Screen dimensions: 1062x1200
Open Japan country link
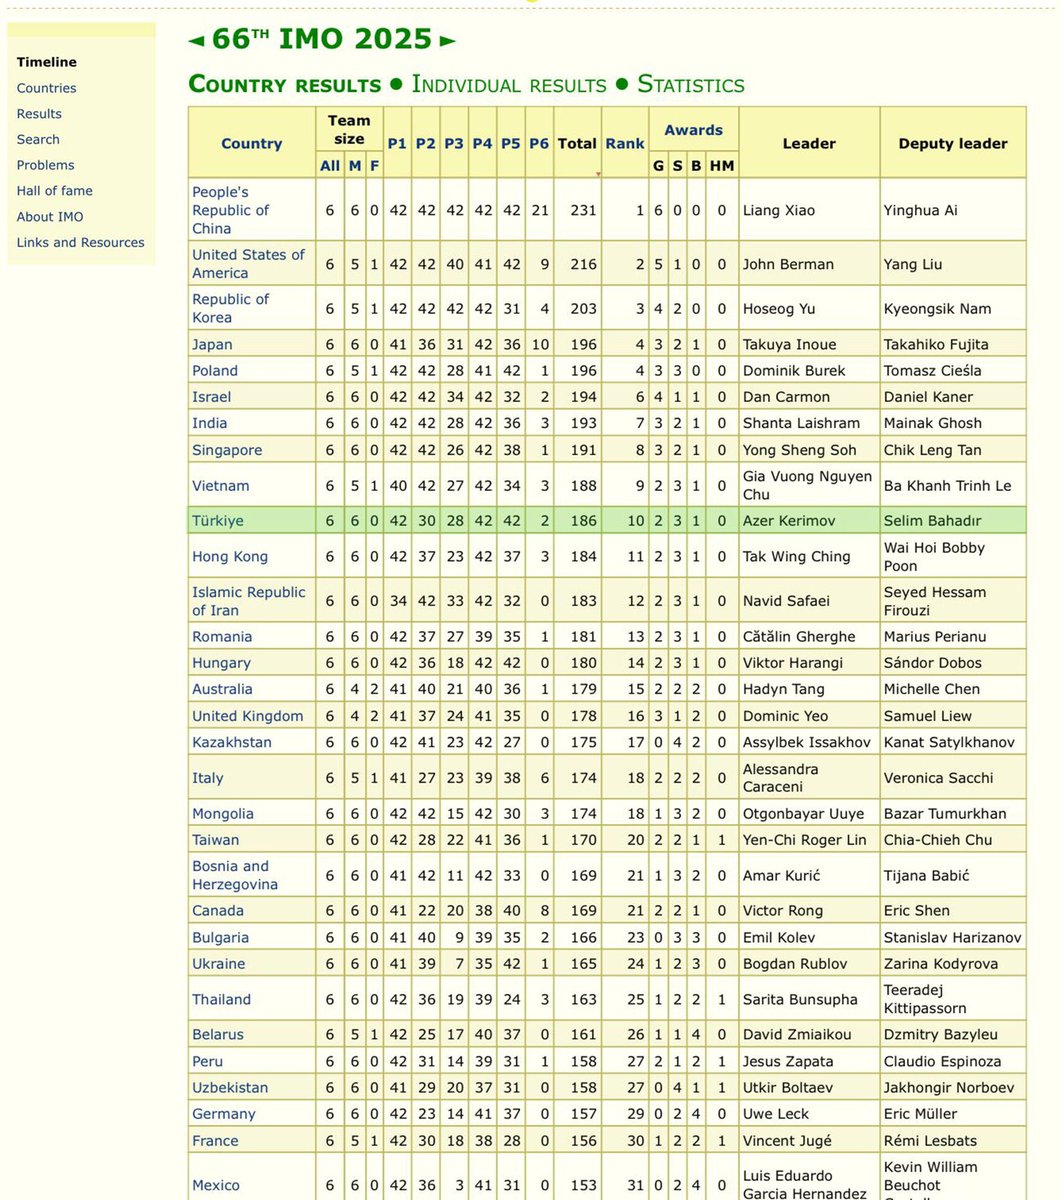tap(212, 344)
